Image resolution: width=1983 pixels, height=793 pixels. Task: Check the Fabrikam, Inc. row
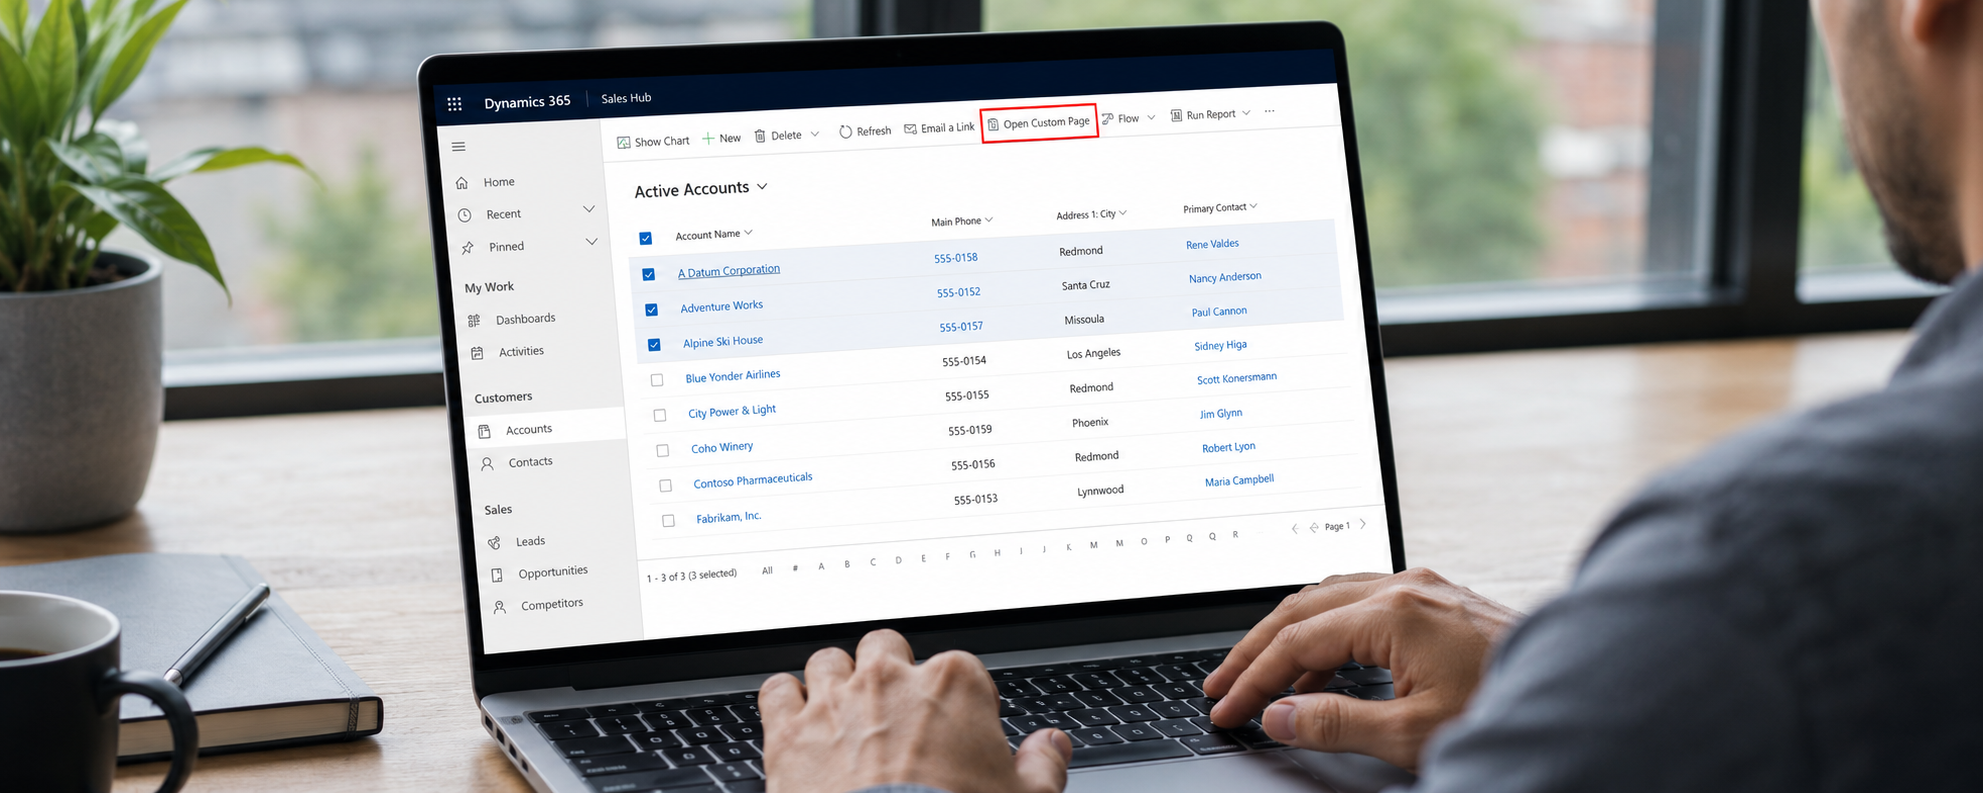click(x=668, y=521)
